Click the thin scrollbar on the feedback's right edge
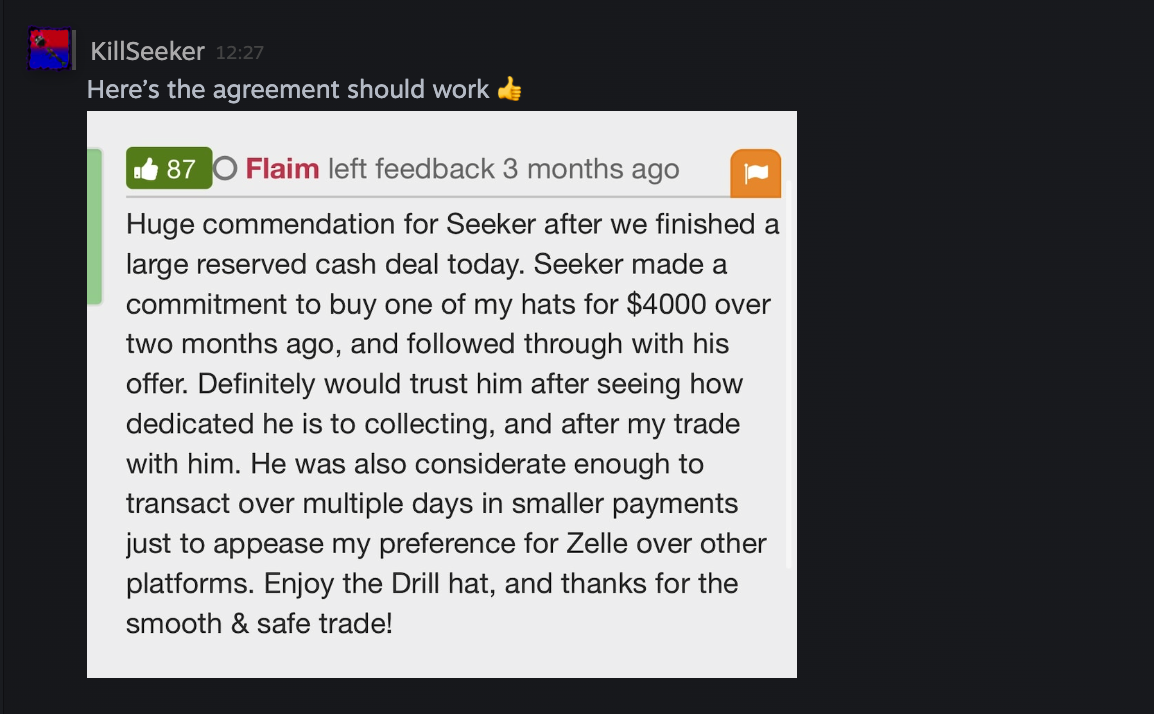The height and width of the screenshot is (714, 1154). click(788, 374)
